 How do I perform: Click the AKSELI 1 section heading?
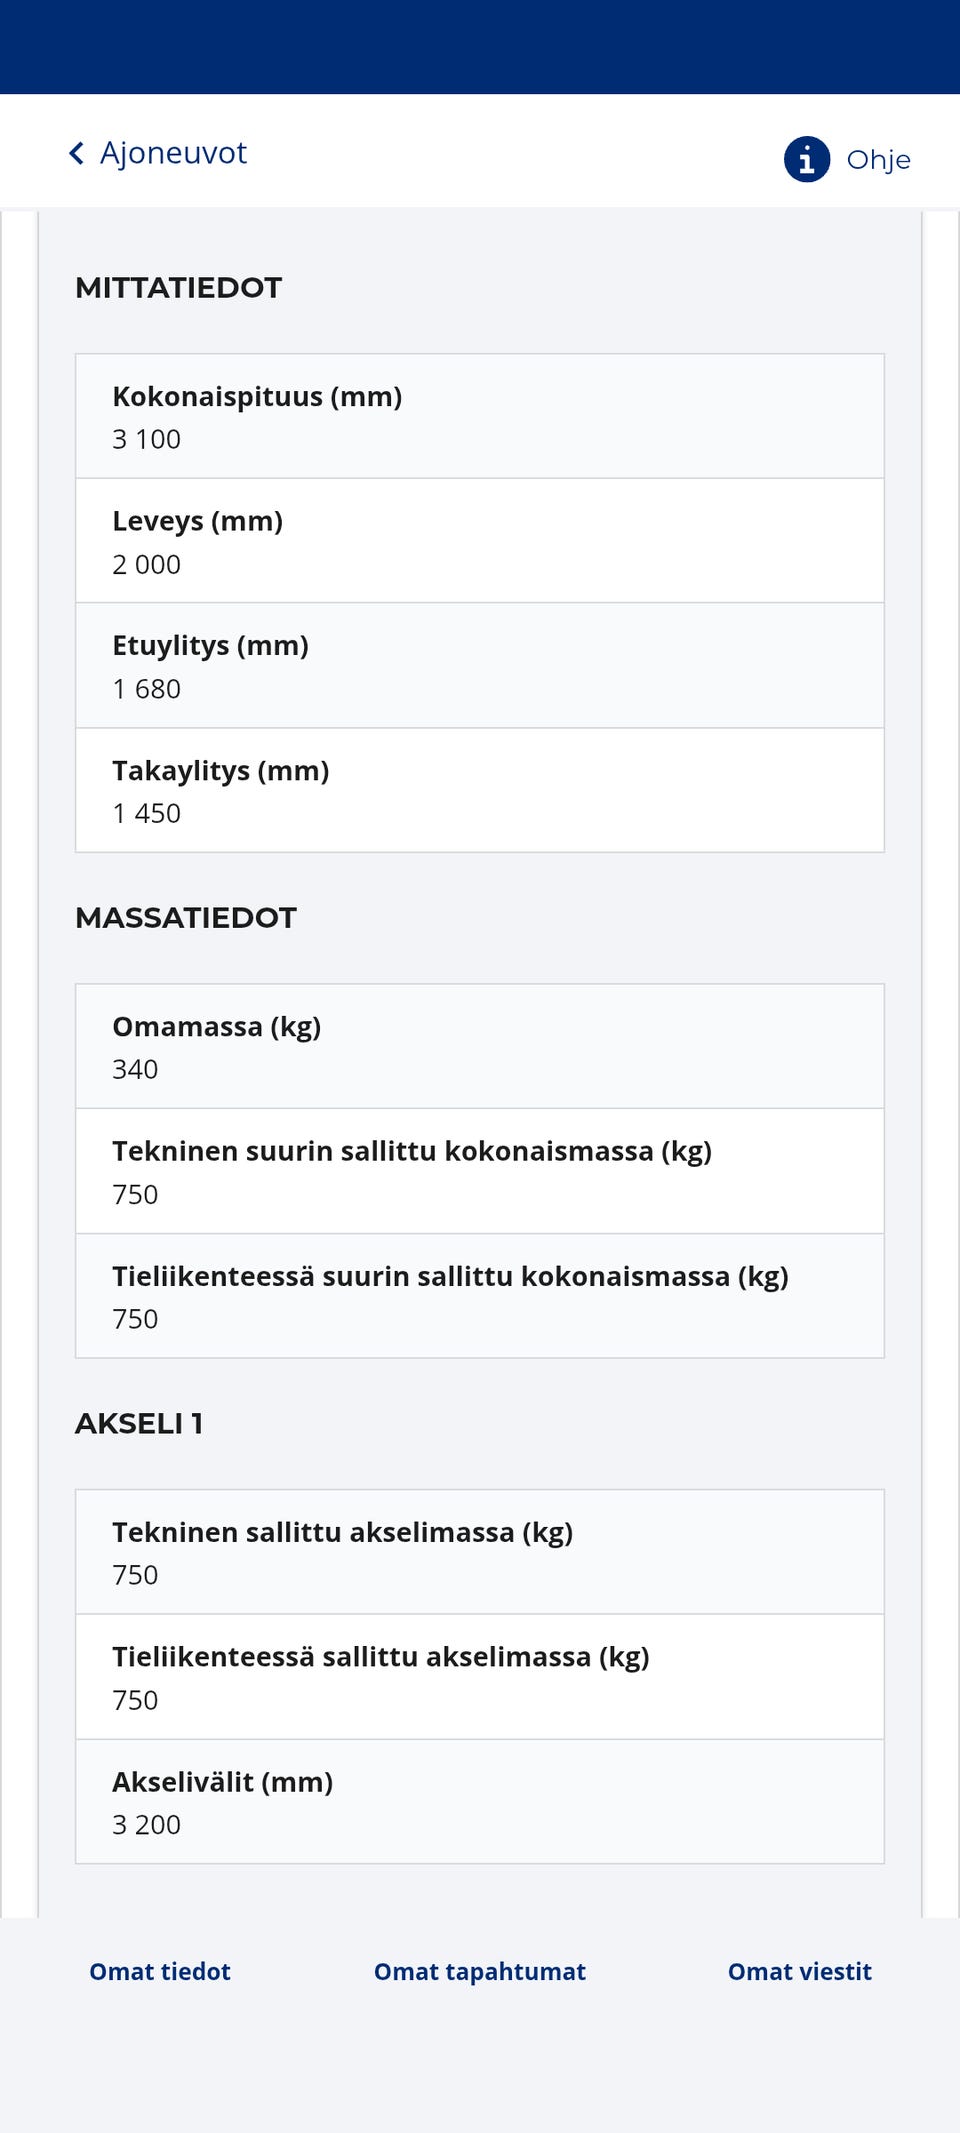click(x=139, y=1424)
